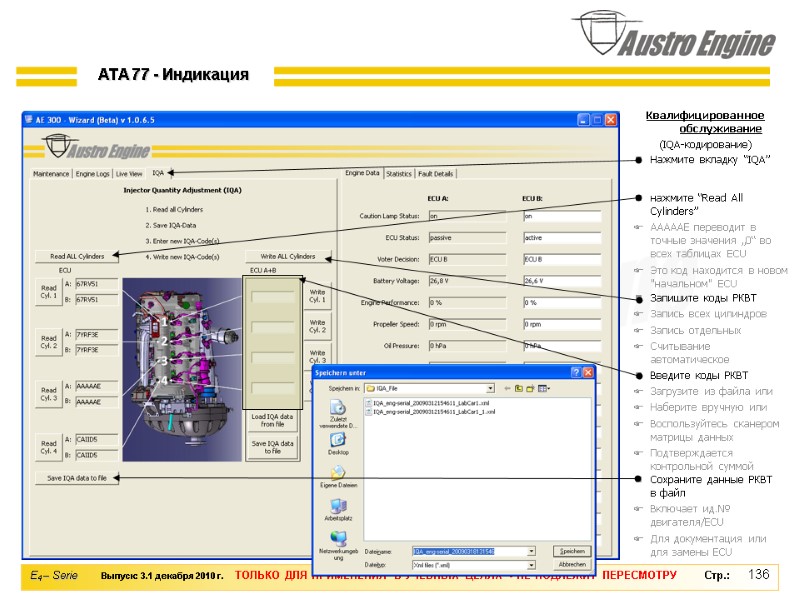
Task: Click inside the Dateiname input field
Action: tap(469, 551)
